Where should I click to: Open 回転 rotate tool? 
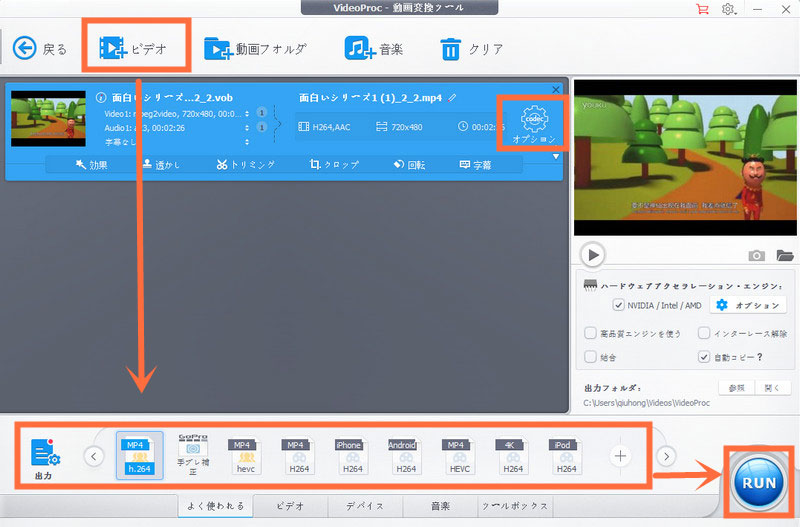[x=409, y=165]
